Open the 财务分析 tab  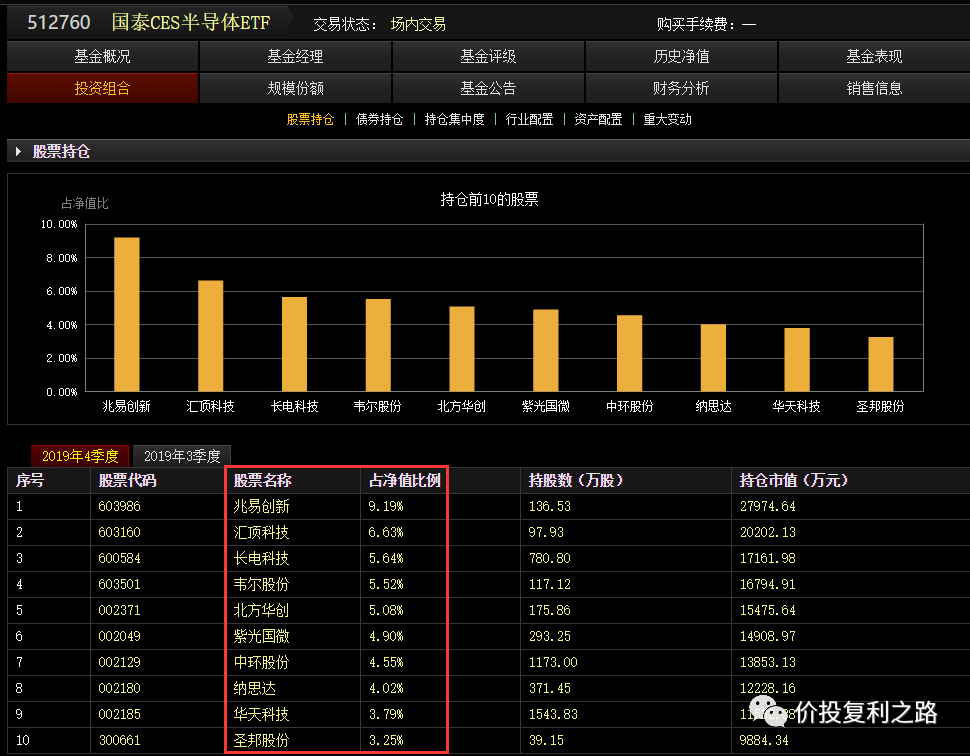click(681, 88)
